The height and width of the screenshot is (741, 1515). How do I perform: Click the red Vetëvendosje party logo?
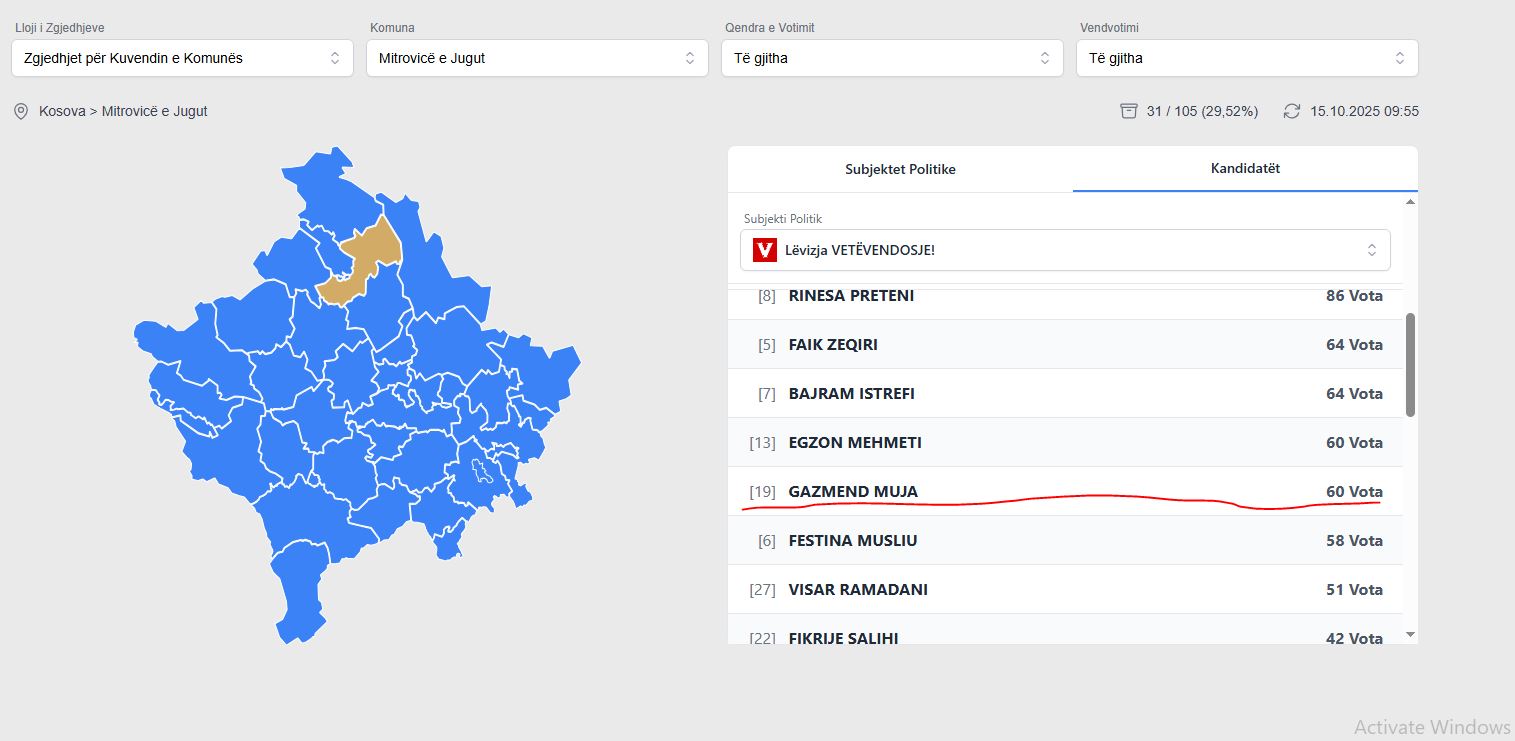tap(765, 250)
